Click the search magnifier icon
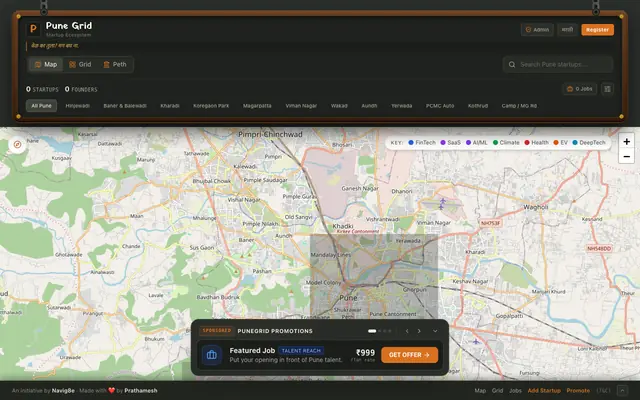 coord(512,64)
